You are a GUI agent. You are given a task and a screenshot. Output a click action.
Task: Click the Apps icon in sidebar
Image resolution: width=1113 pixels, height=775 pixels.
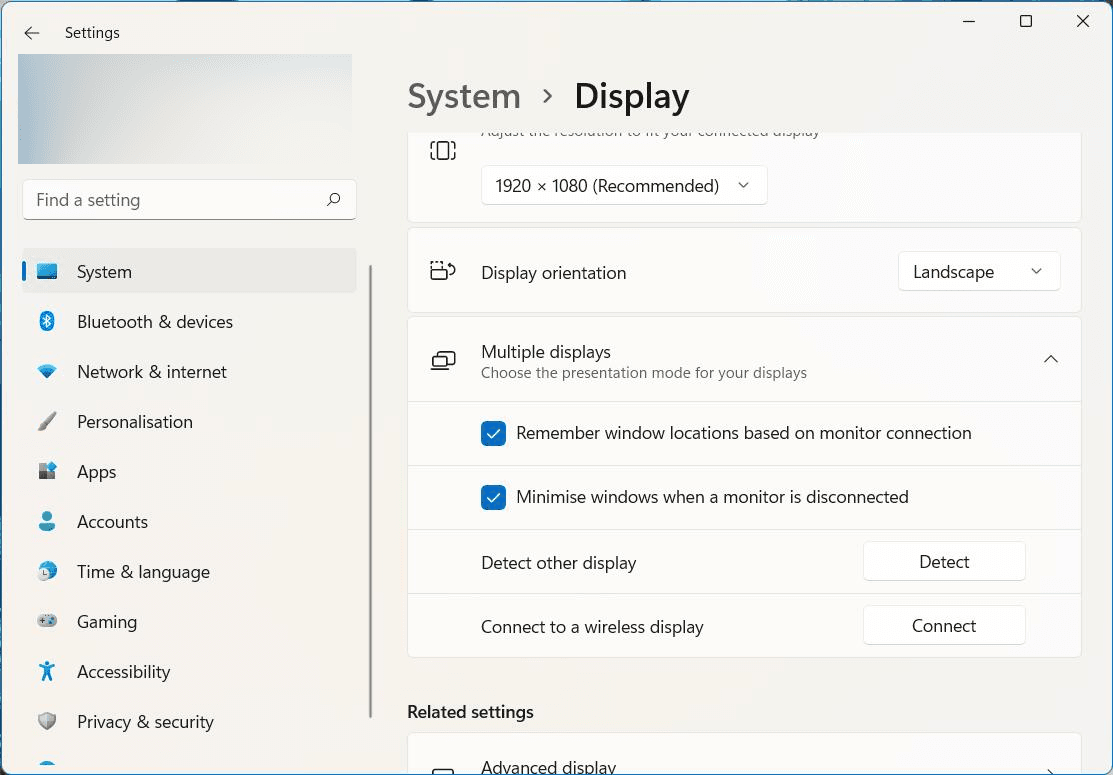click(x=47, y=471)
